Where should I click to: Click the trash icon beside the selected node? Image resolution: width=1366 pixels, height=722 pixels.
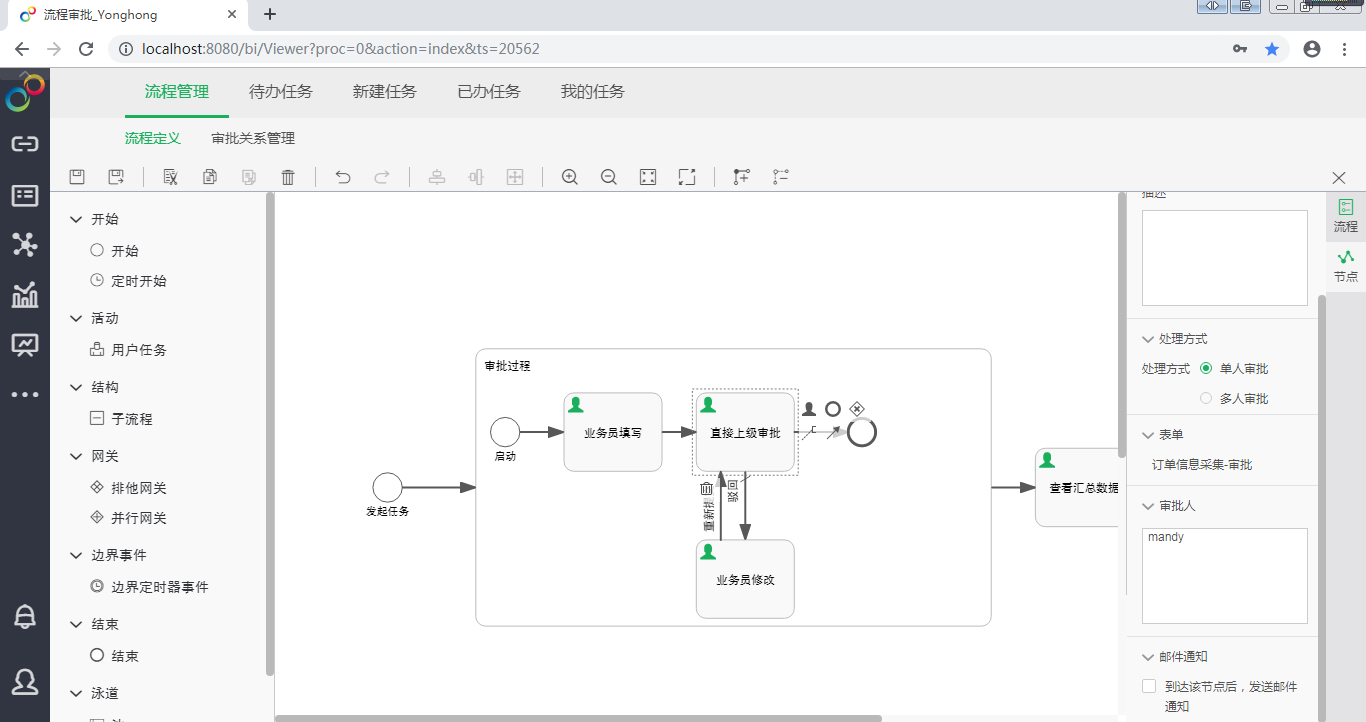706,489
